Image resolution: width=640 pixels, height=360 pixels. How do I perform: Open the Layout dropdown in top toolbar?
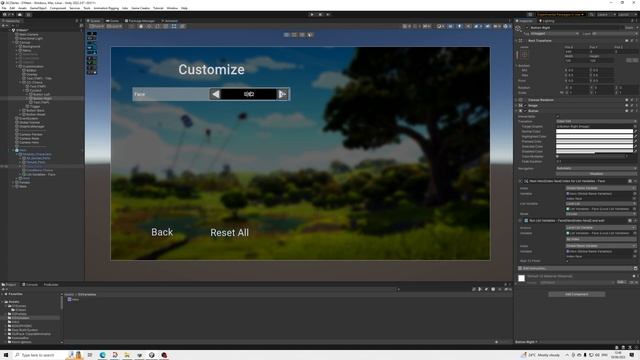627,14
